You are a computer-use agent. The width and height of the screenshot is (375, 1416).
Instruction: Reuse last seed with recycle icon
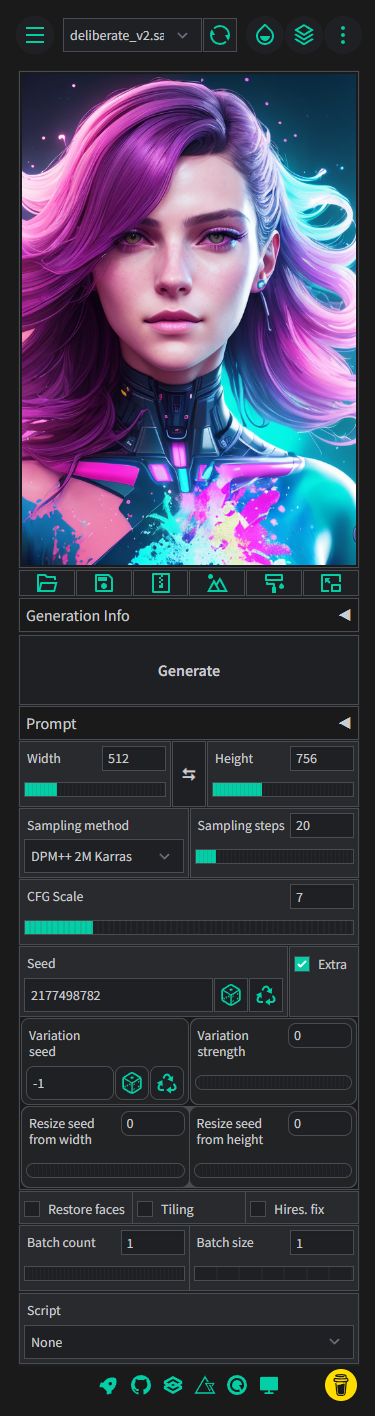(266, 995)
